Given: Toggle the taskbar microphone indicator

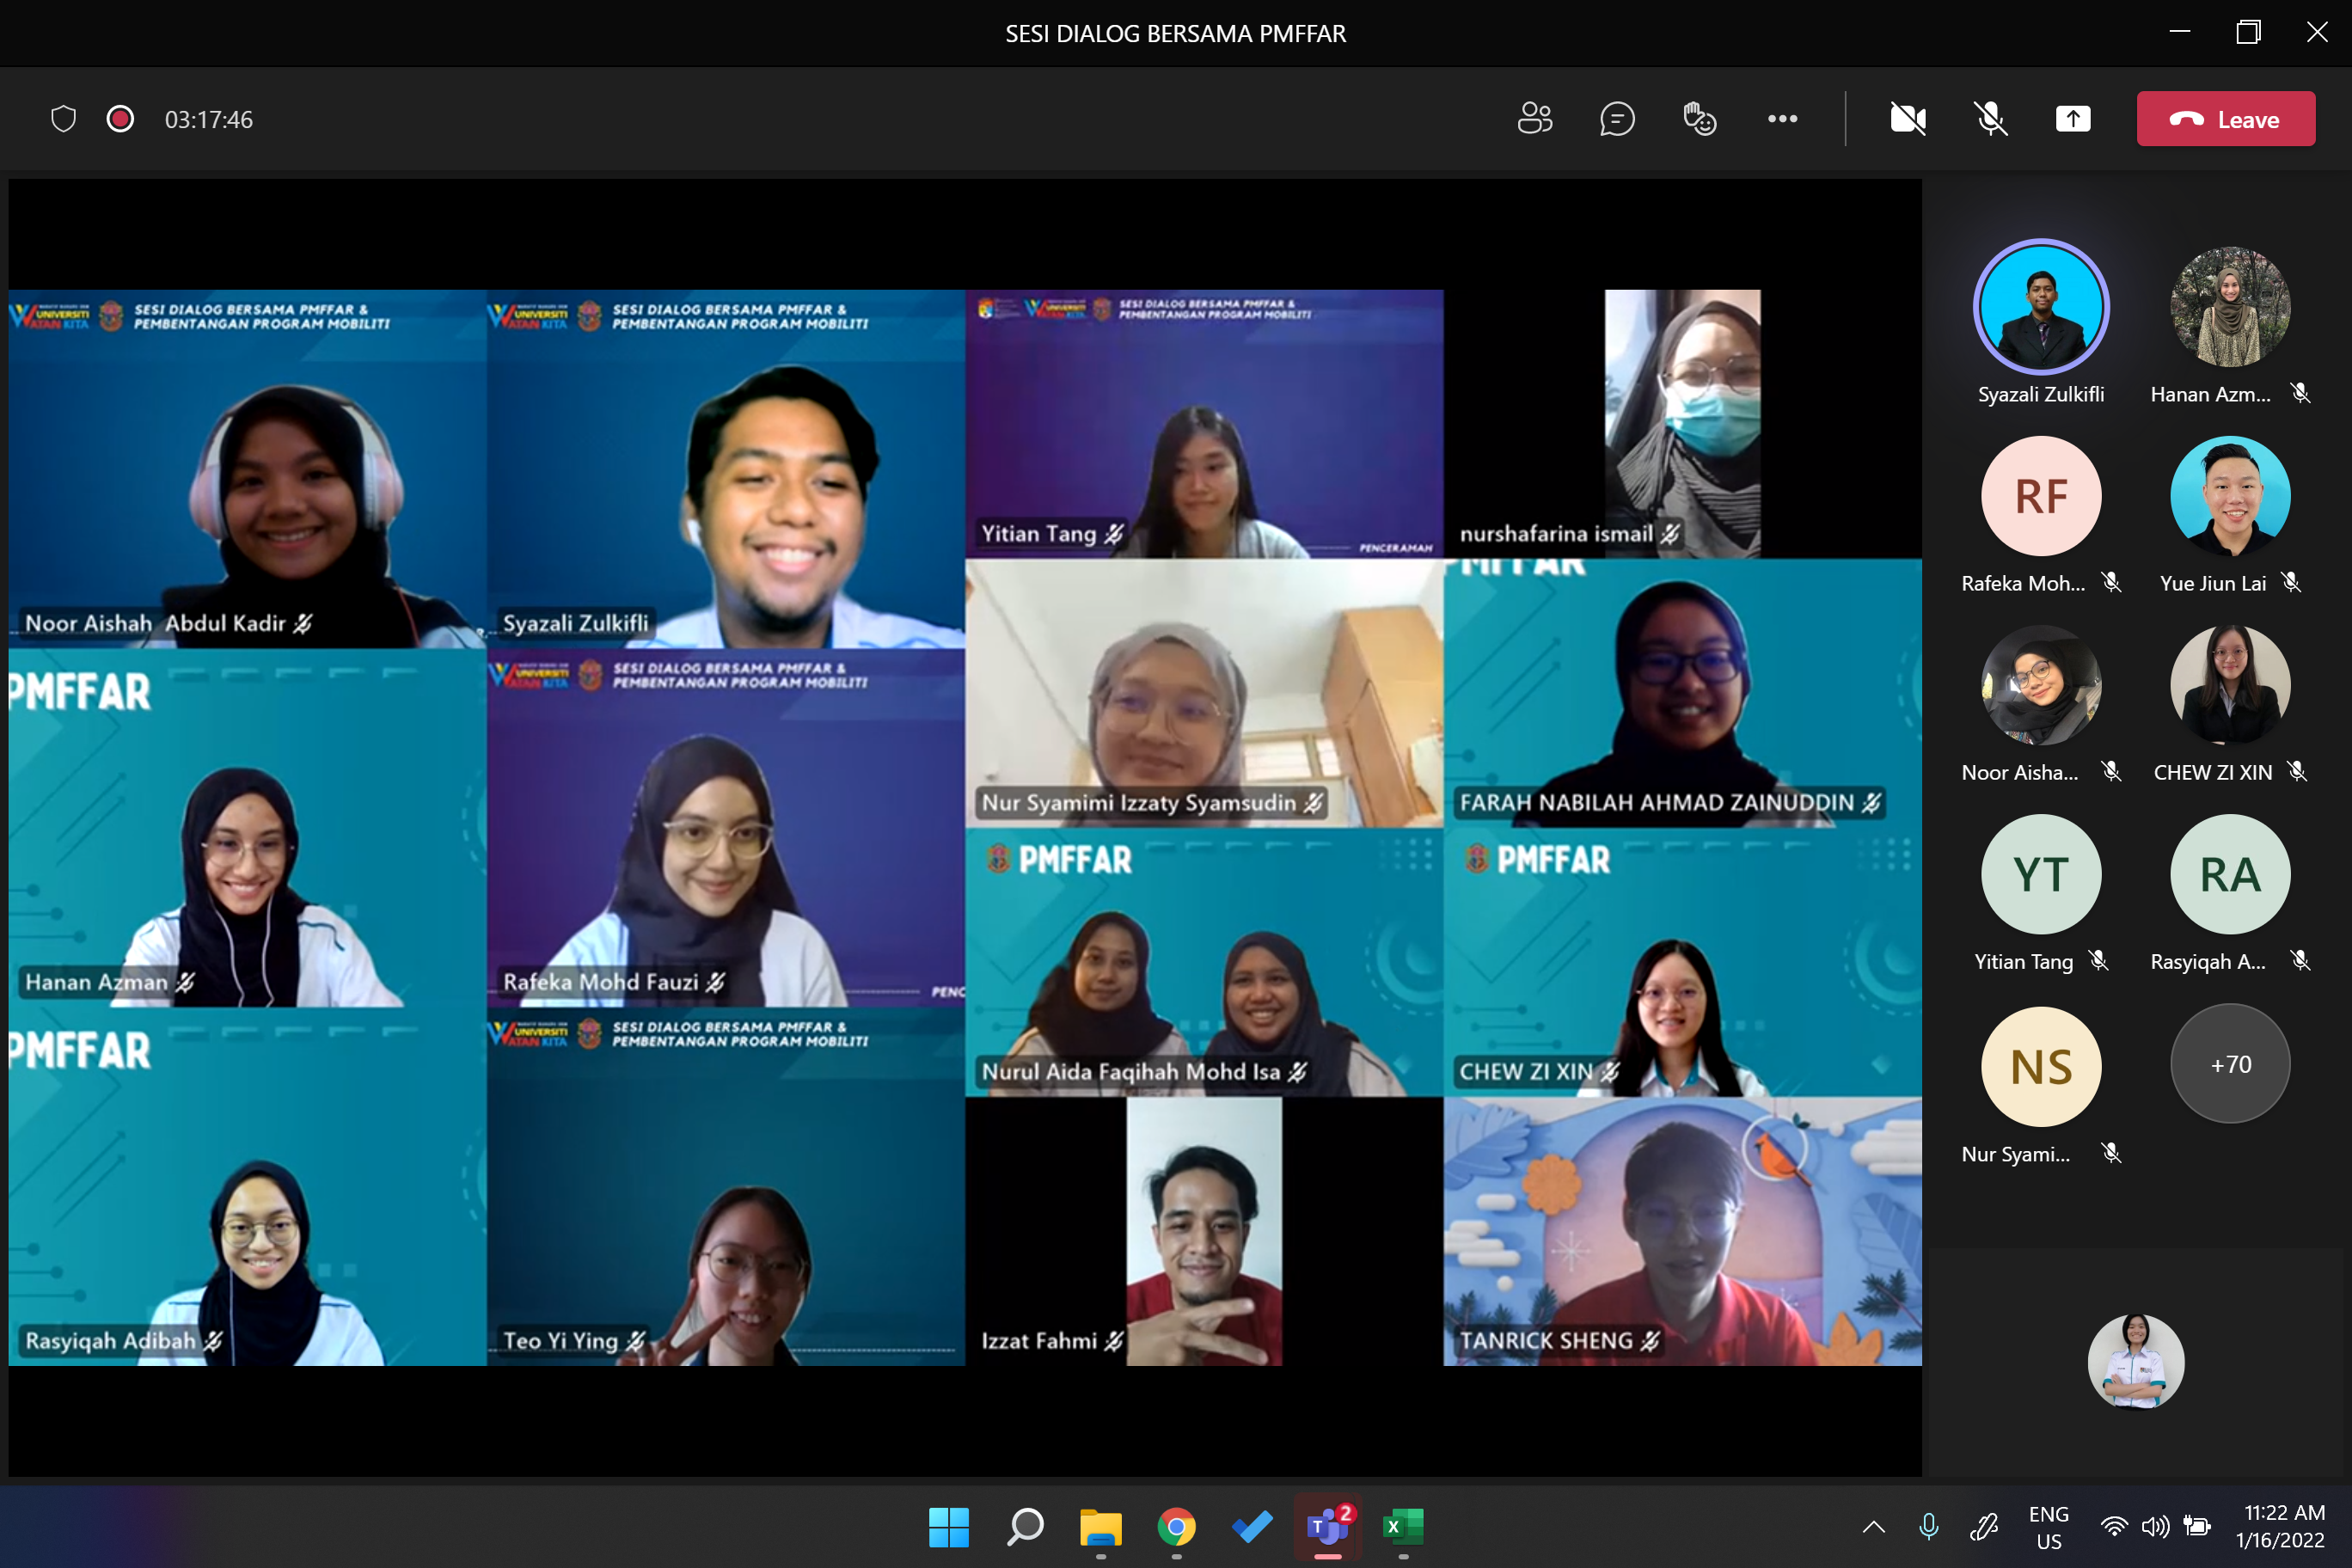Looking at the screenshot, I should pyautogui.click(x=1929, y=1526).
